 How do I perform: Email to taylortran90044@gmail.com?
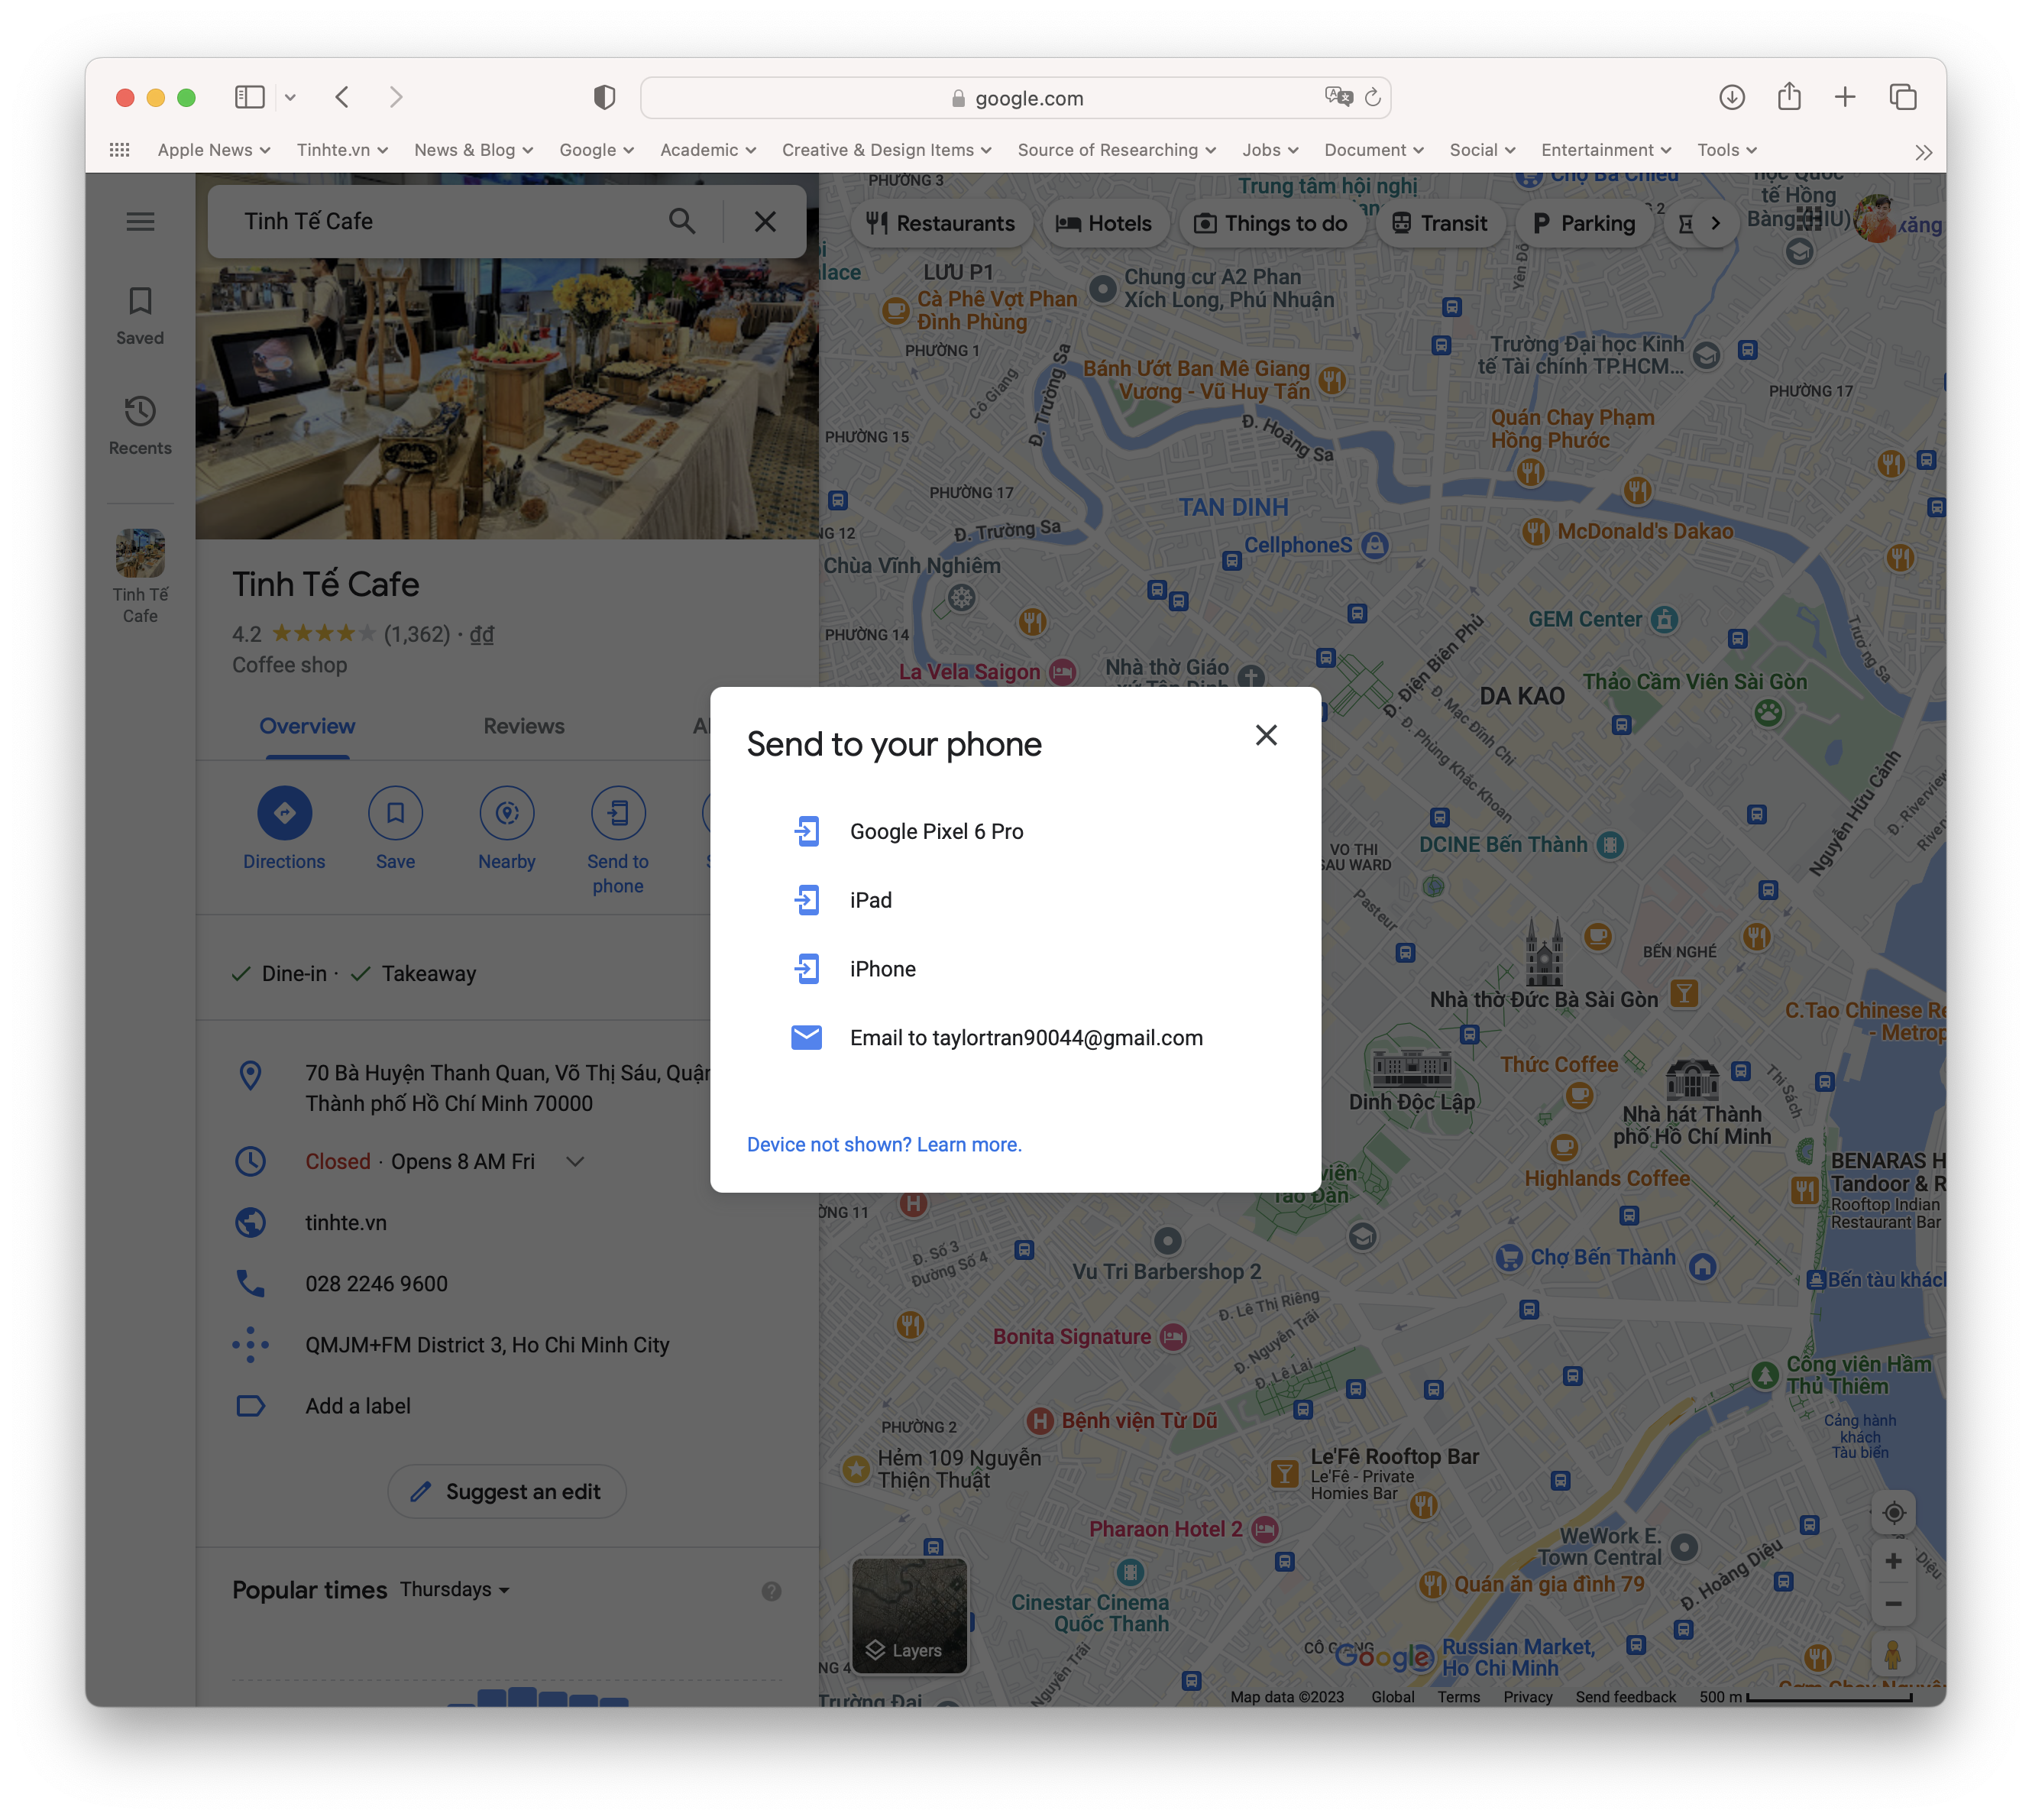click(x=1015, y=1038)
